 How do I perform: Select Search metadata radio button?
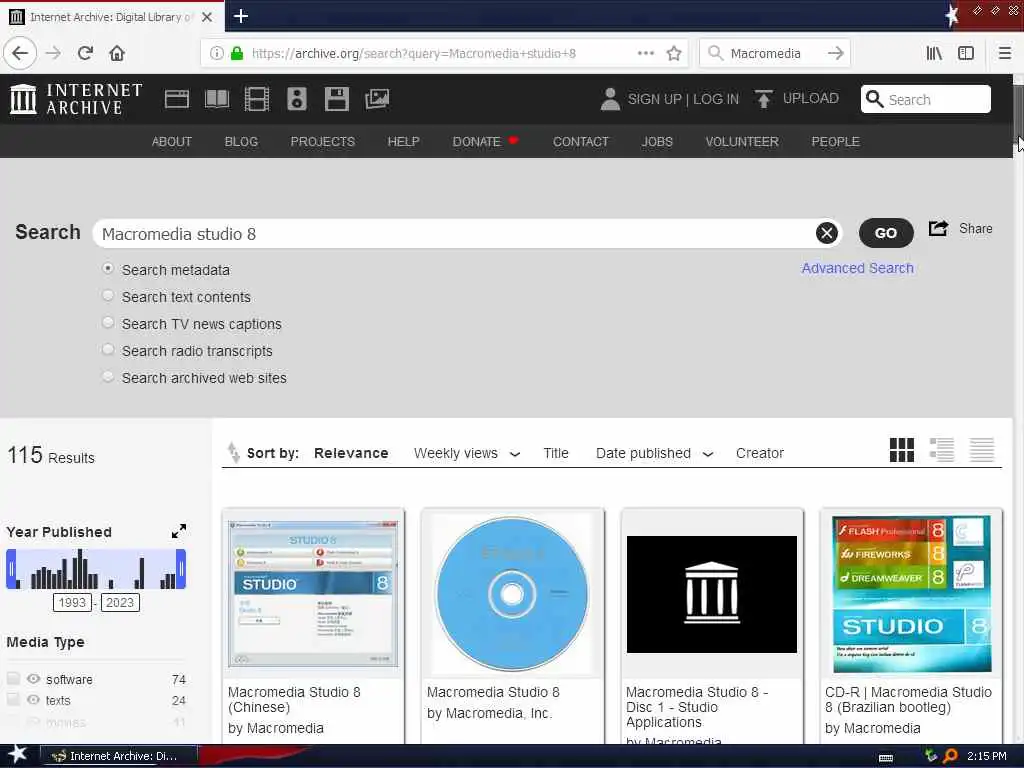click(x=108, y=268)
